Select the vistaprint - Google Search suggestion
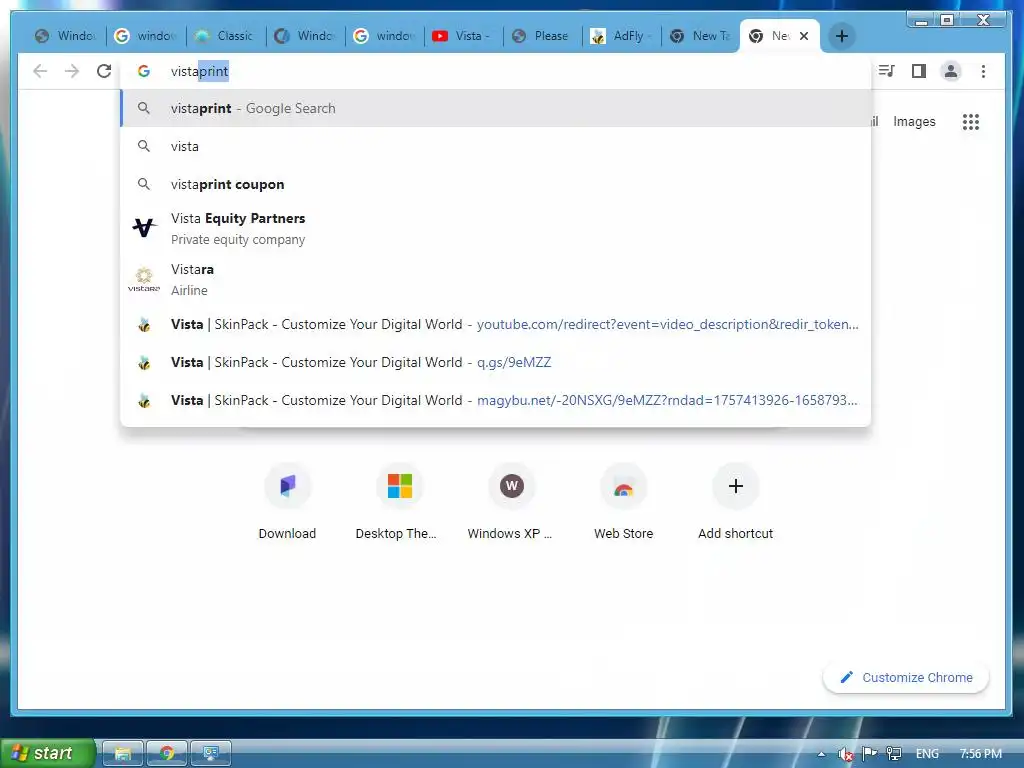This screenshot has height=768, width=1024. click(x=496, y=108)
